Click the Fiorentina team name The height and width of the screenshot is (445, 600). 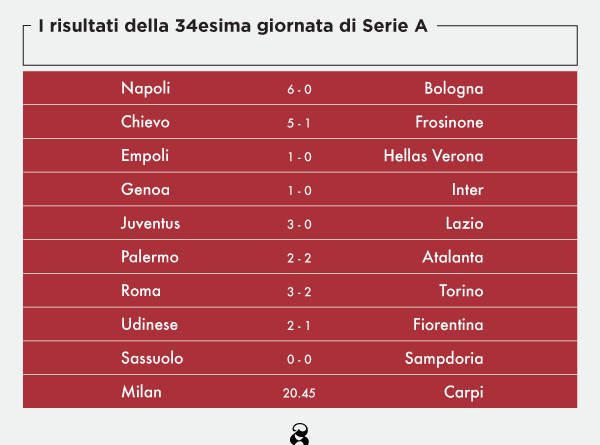pos(448,325)
